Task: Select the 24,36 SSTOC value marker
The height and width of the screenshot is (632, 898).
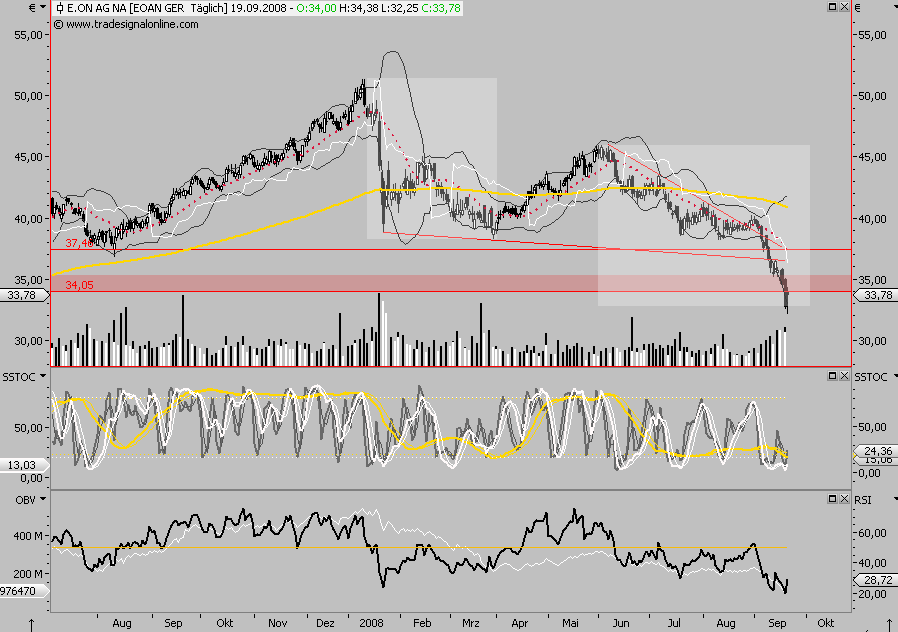Action: pyautogui.click(x=876, y=451)
